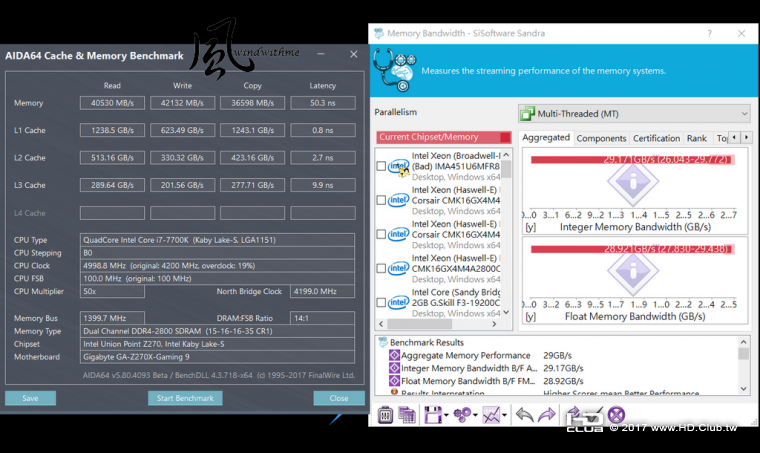The width and height of the screenshot is (760, 453).
Task: Check the second Haswell-E Corsair CMK16GX4M4 box
Action: [x=381, y=234]
